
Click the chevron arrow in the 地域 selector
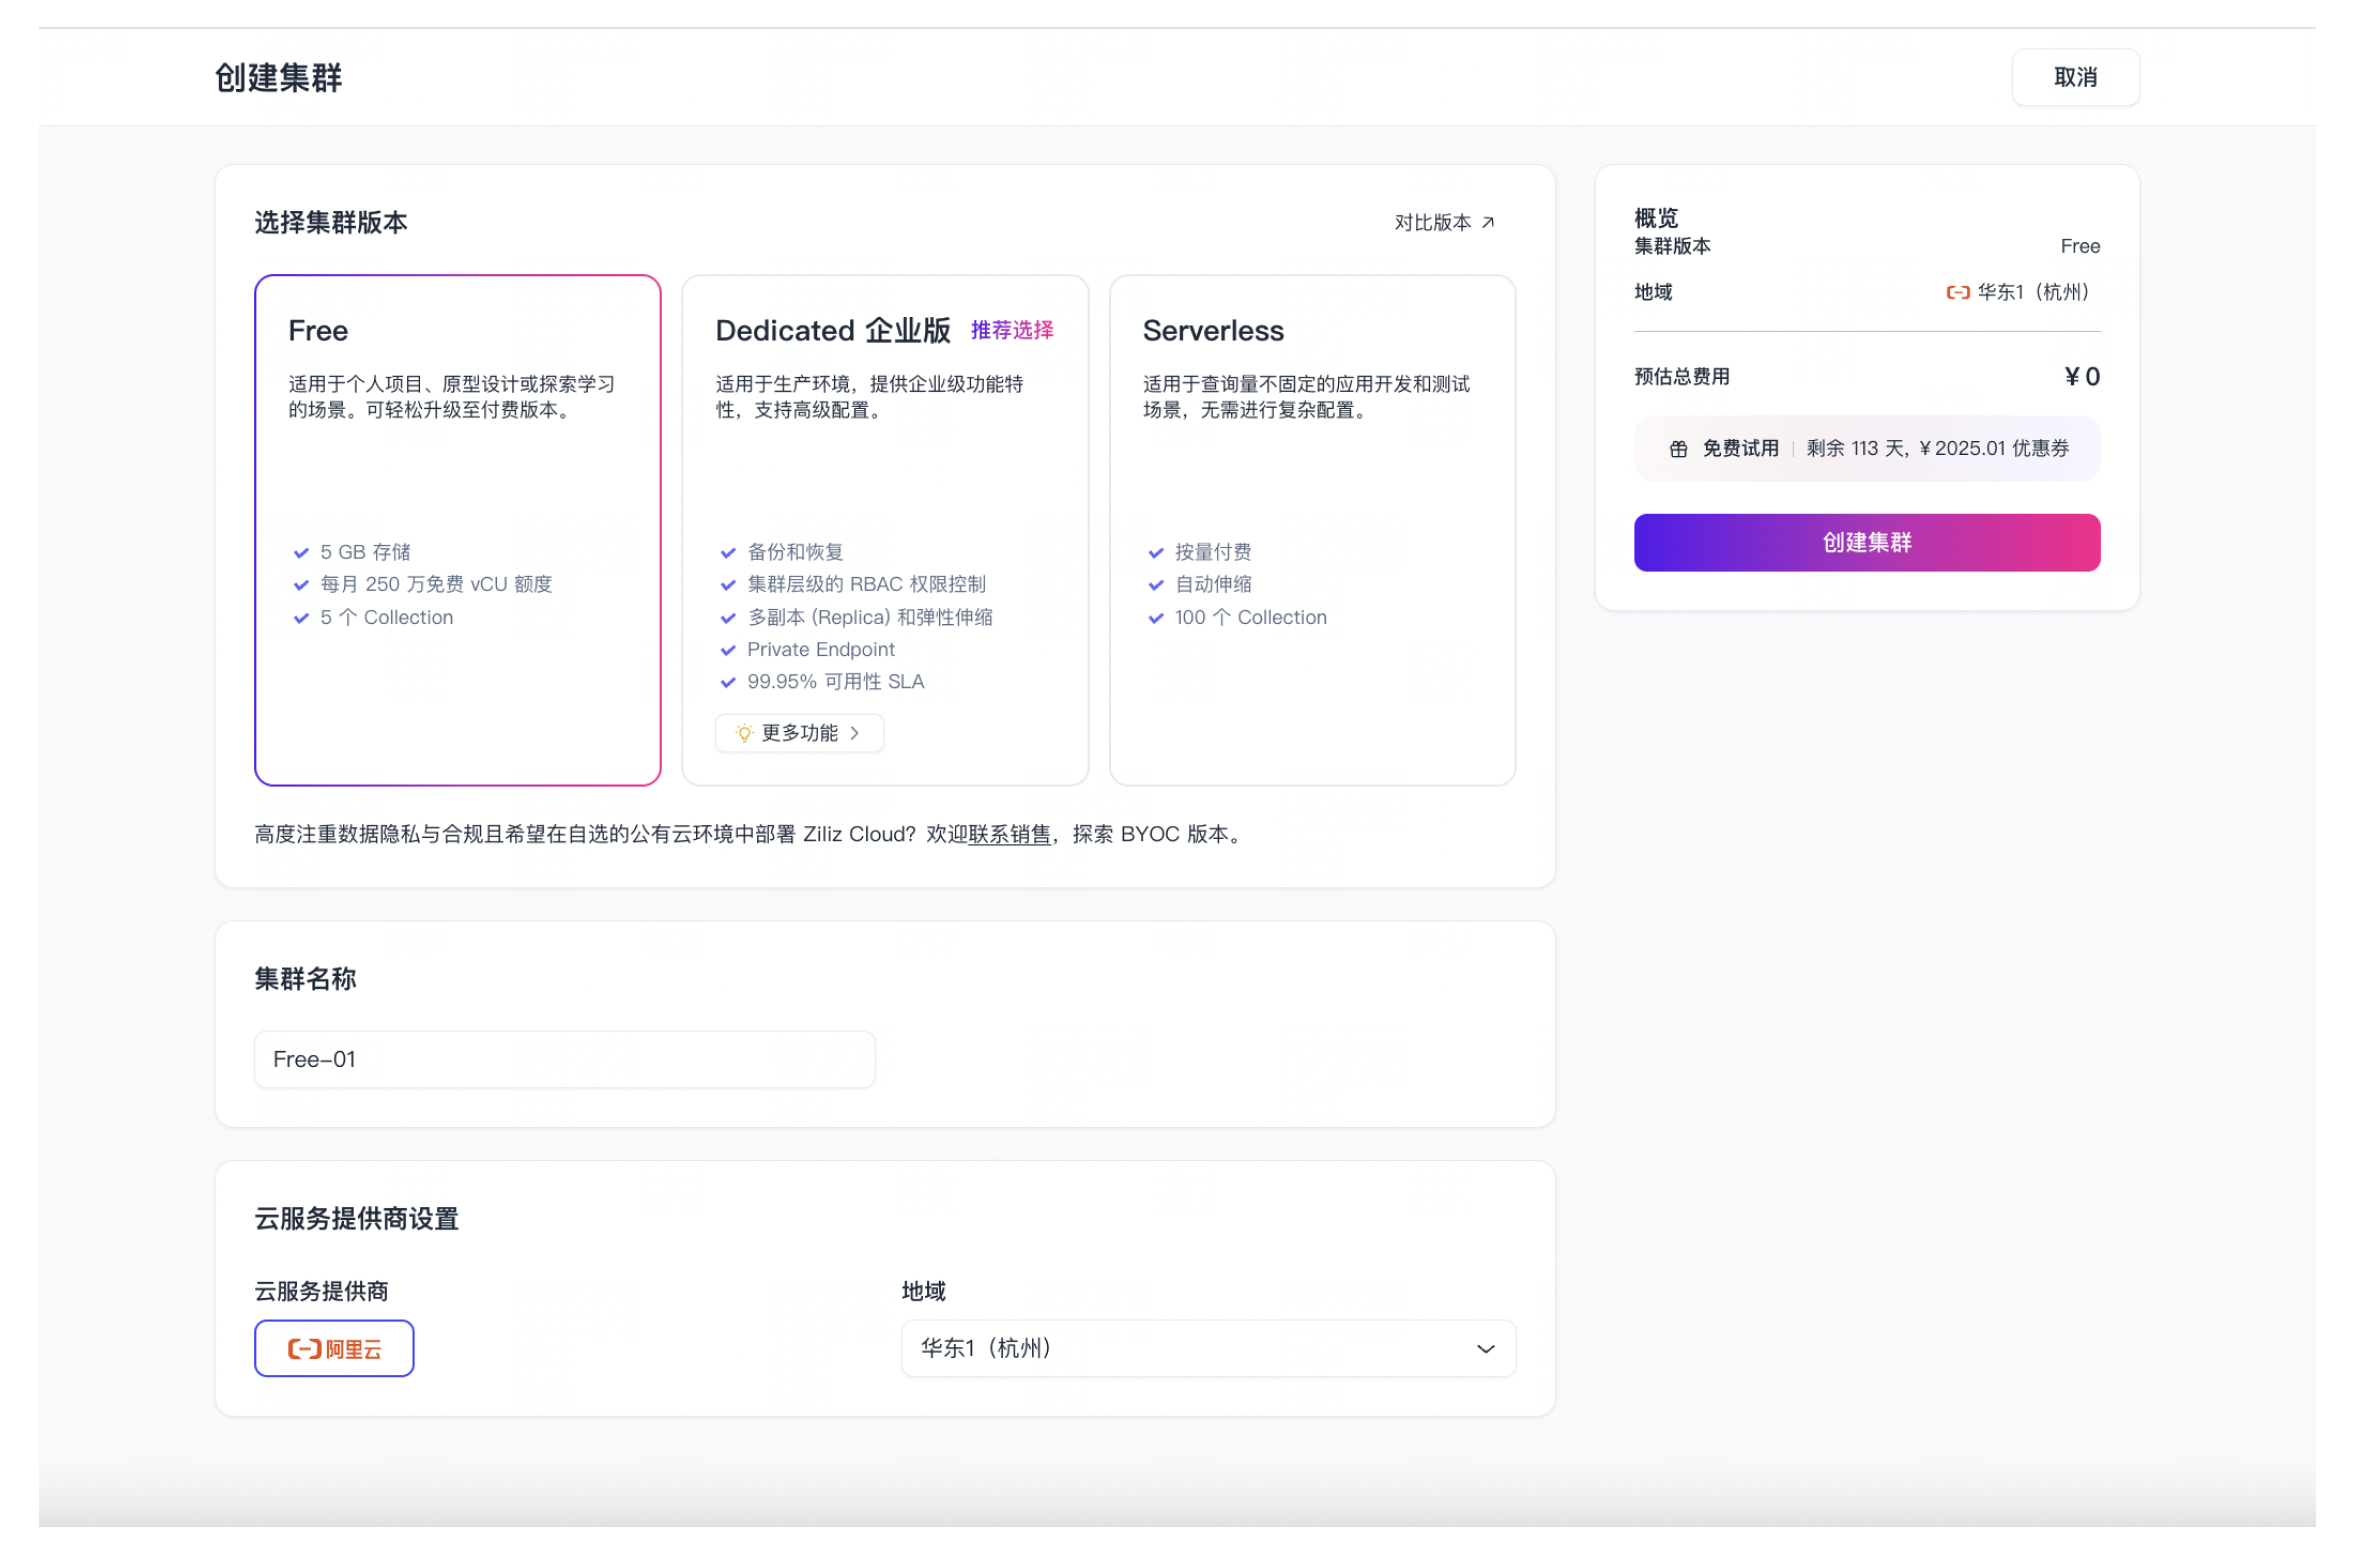[x=1486, y=1348]
